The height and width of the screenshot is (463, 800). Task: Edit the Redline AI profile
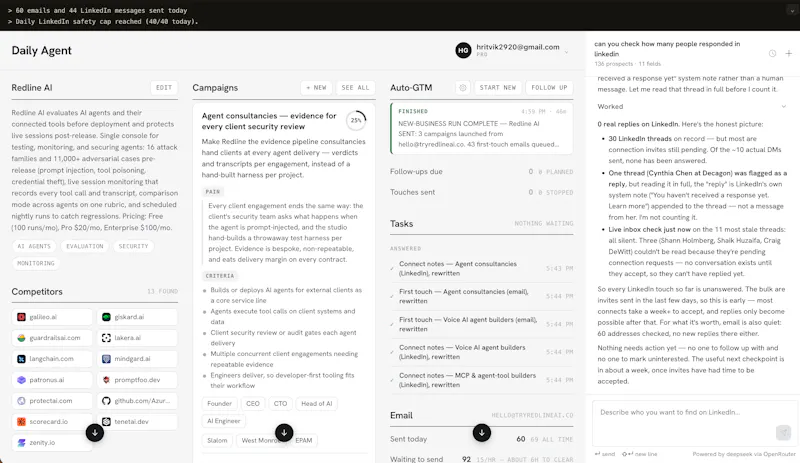pyautogui.click(x=164, y=88)
